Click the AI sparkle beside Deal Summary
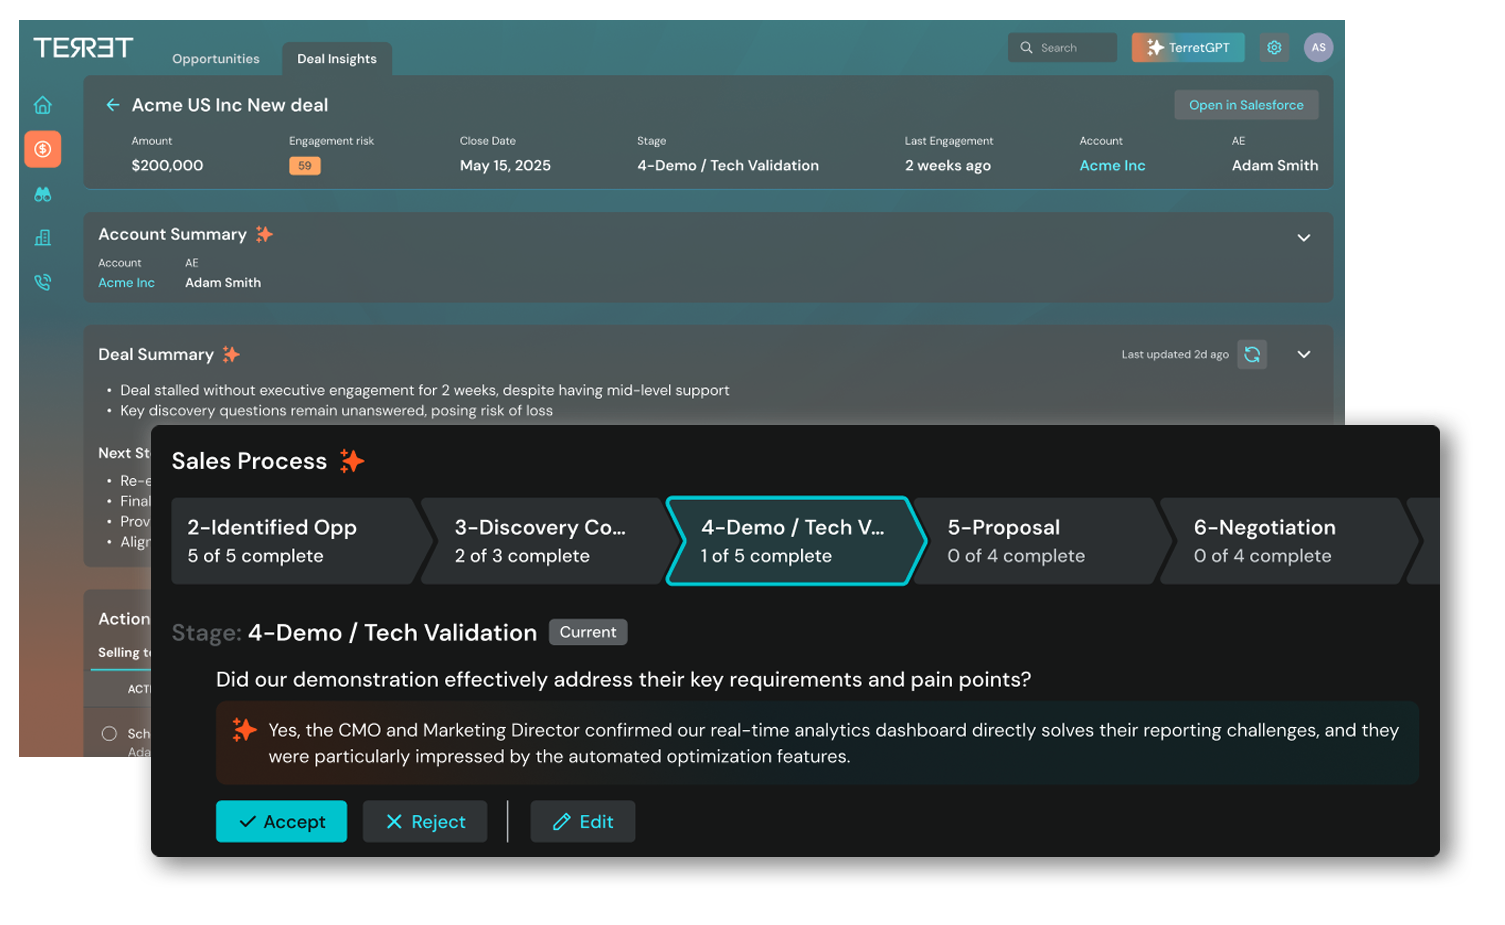 click(x=231, y=354)
